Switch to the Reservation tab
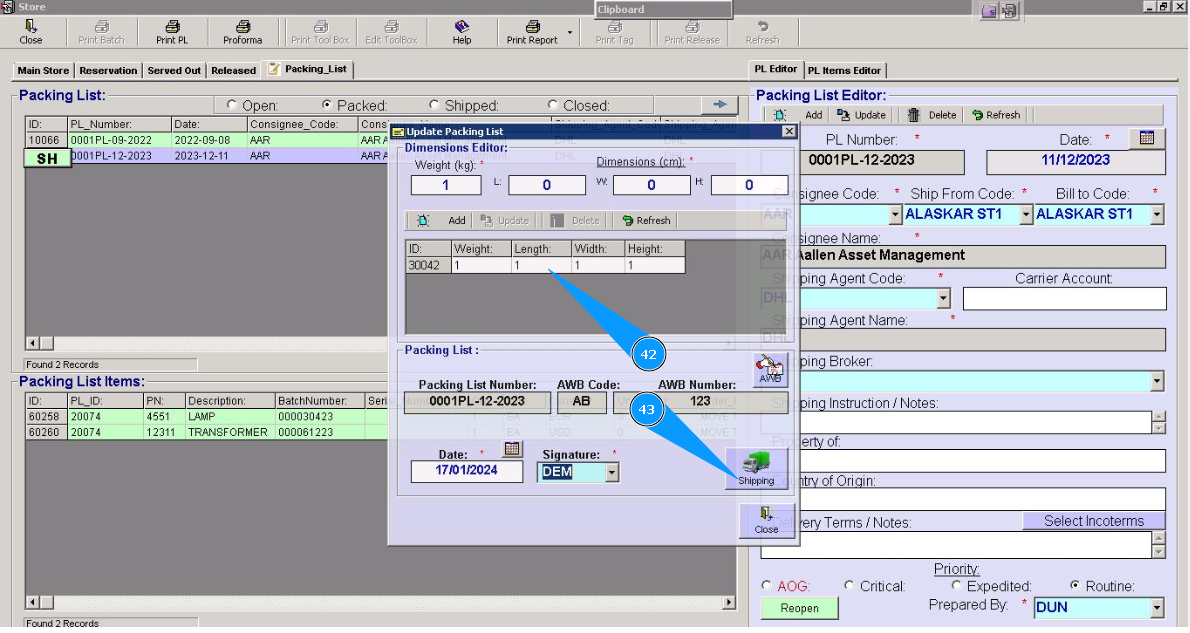 point(109,70)
